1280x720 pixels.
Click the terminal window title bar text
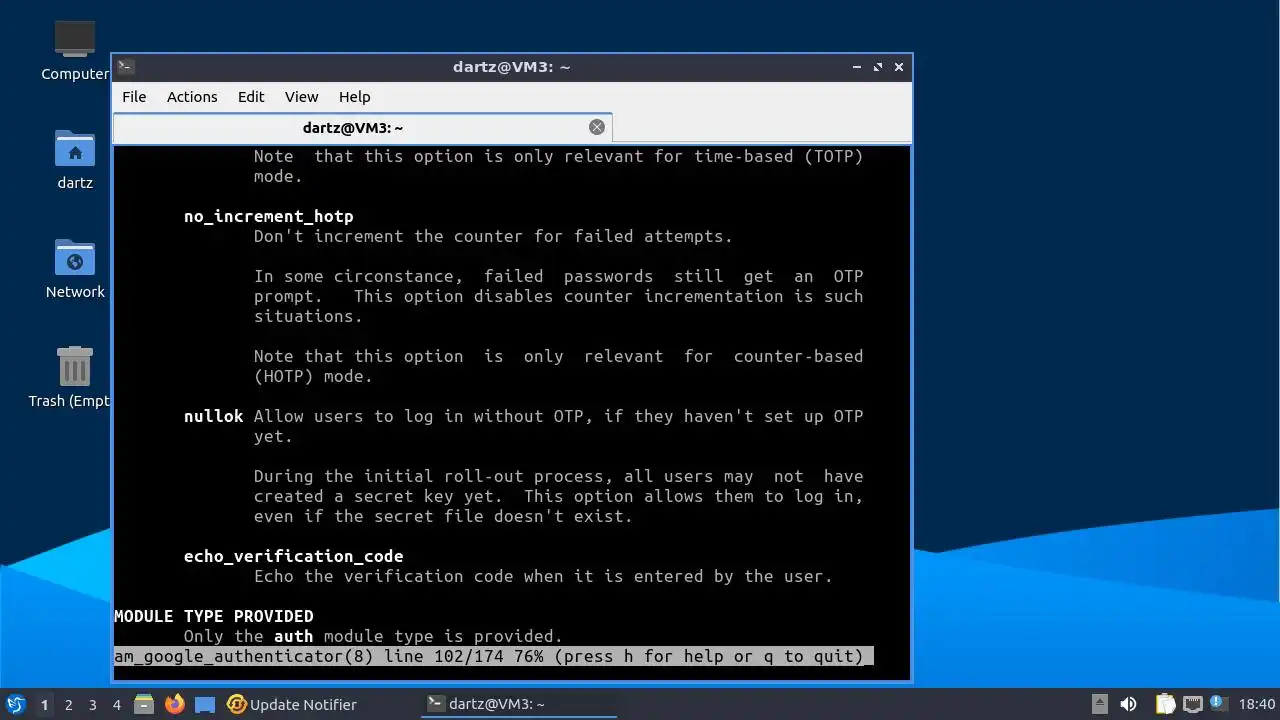(511, 67)
